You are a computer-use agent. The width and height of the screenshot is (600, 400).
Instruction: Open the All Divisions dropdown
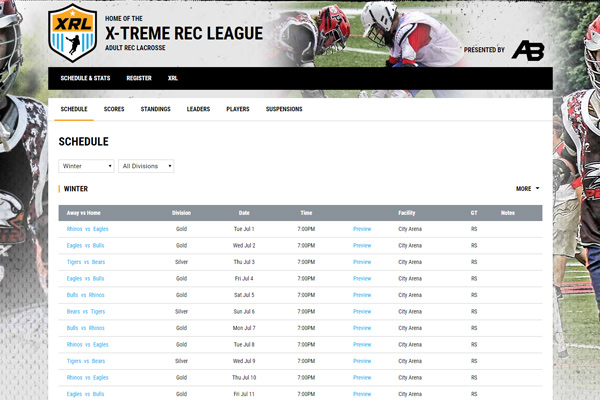coord(146,165)
